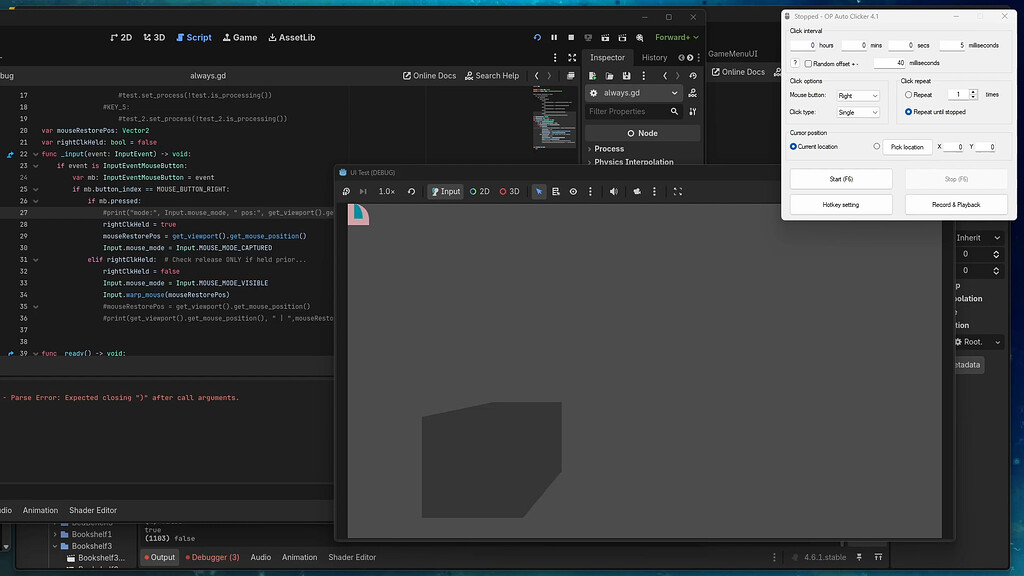Click the Pick location button
Image resolution: width=1024 pixels, height=576 pixels.
907,147
